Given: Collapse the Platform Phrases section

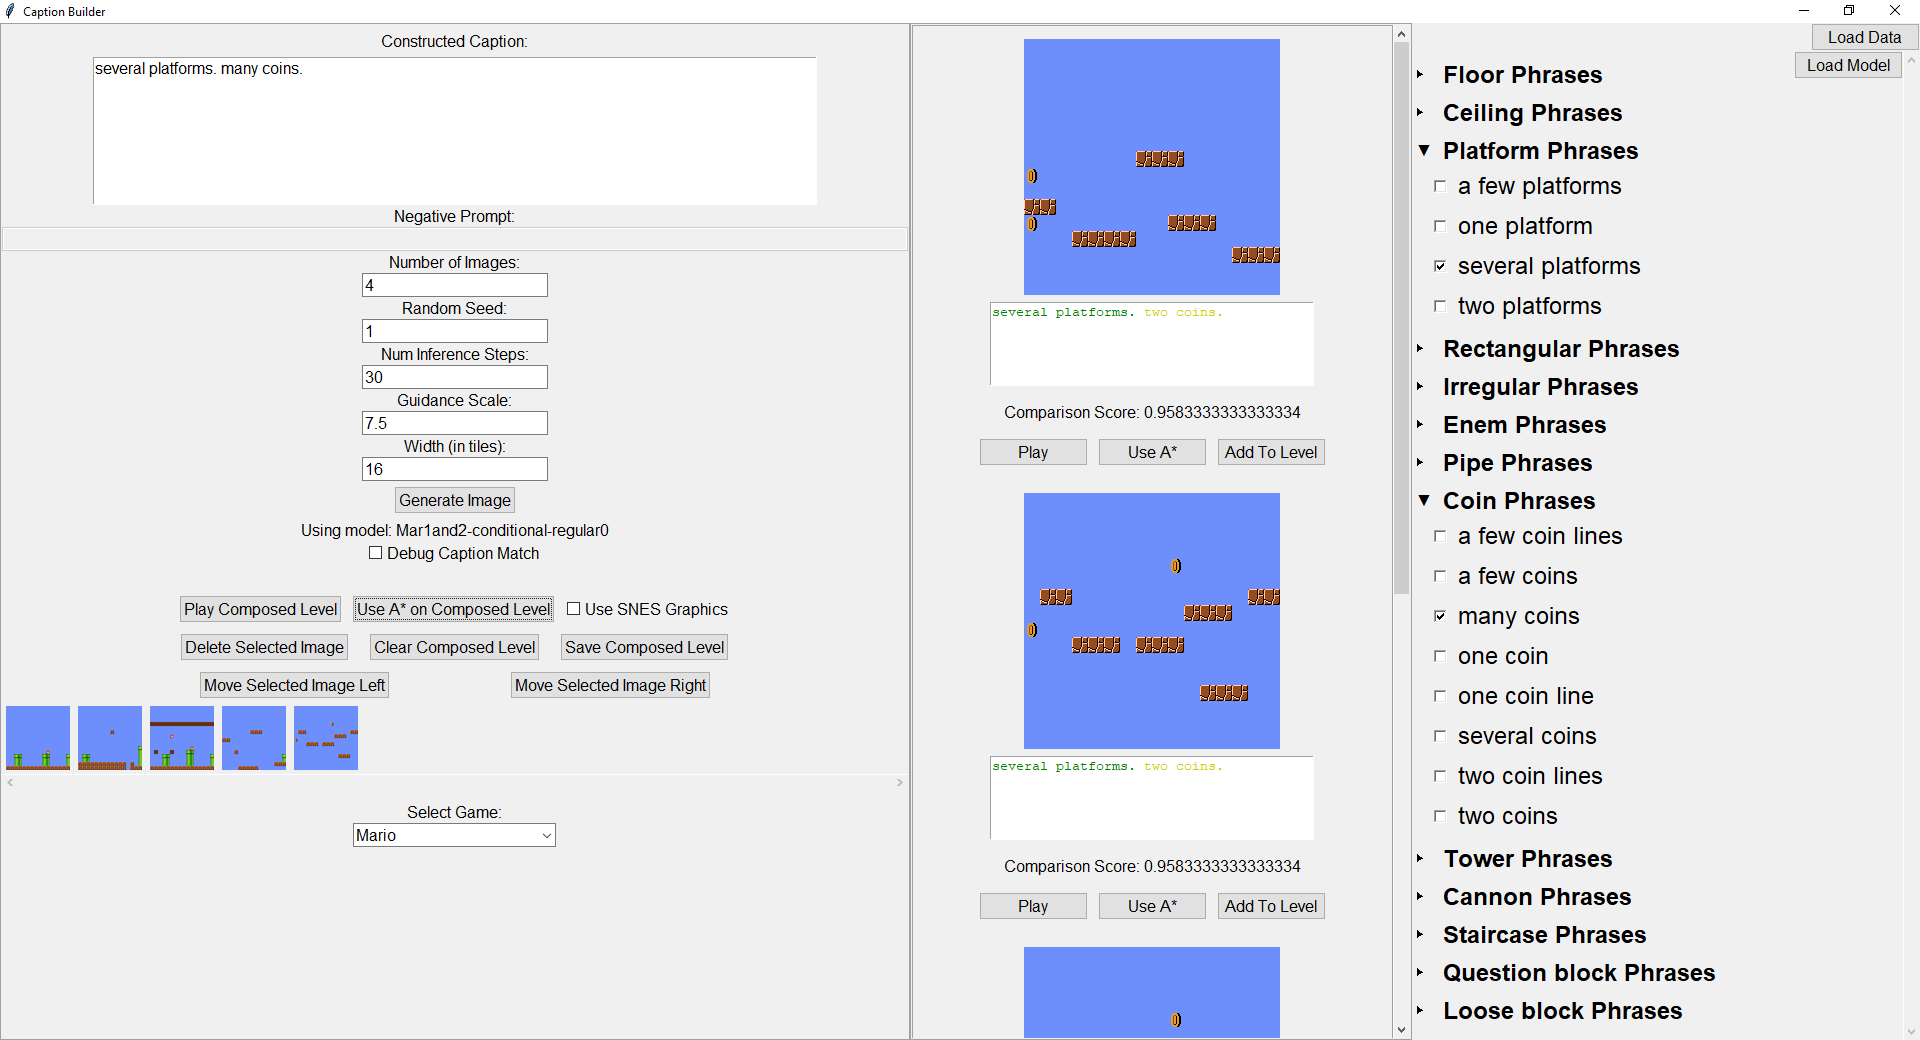Looking at the screenshot, I should click(x=1424, y=150).
